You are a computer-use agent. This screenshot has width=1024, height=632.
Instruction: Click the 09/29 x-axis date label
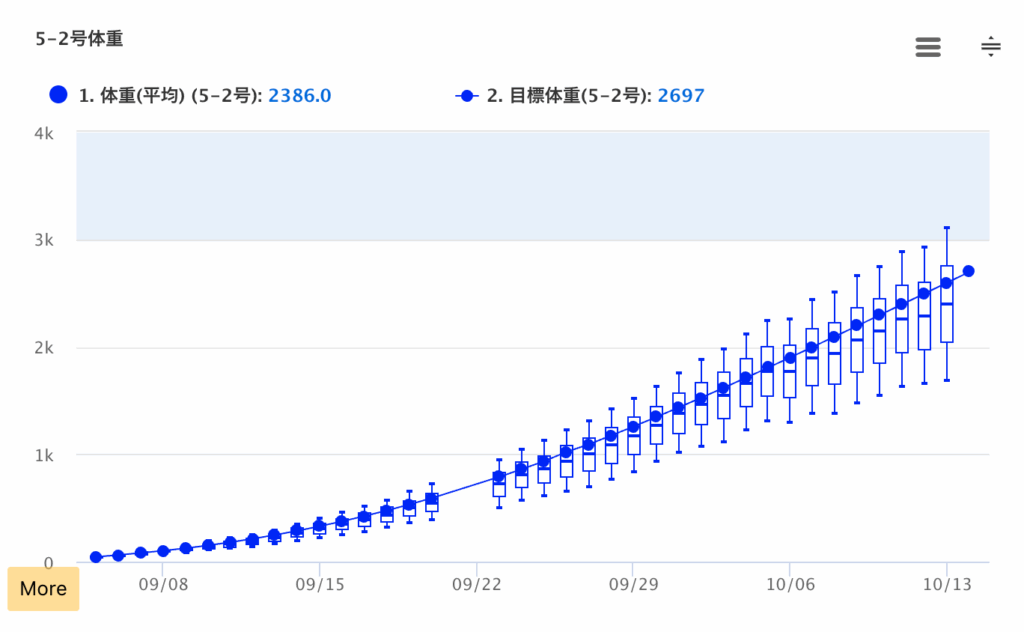point(633,582)
